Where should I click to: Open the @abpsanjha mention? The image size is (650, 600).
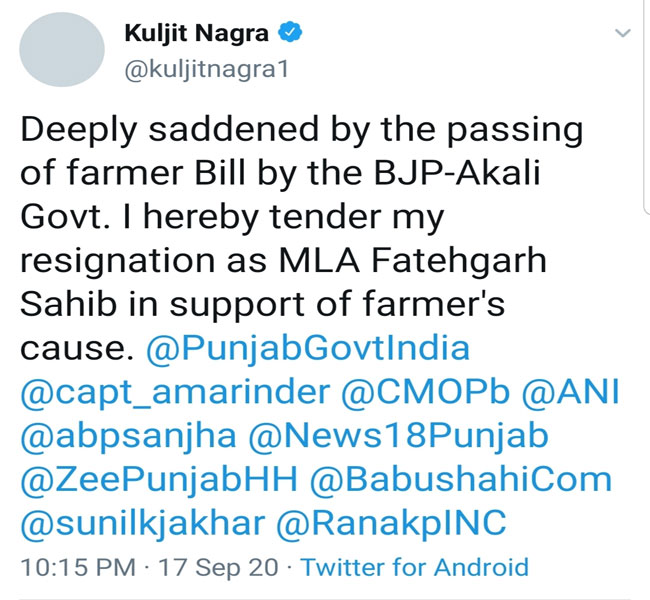pos(128,436)
